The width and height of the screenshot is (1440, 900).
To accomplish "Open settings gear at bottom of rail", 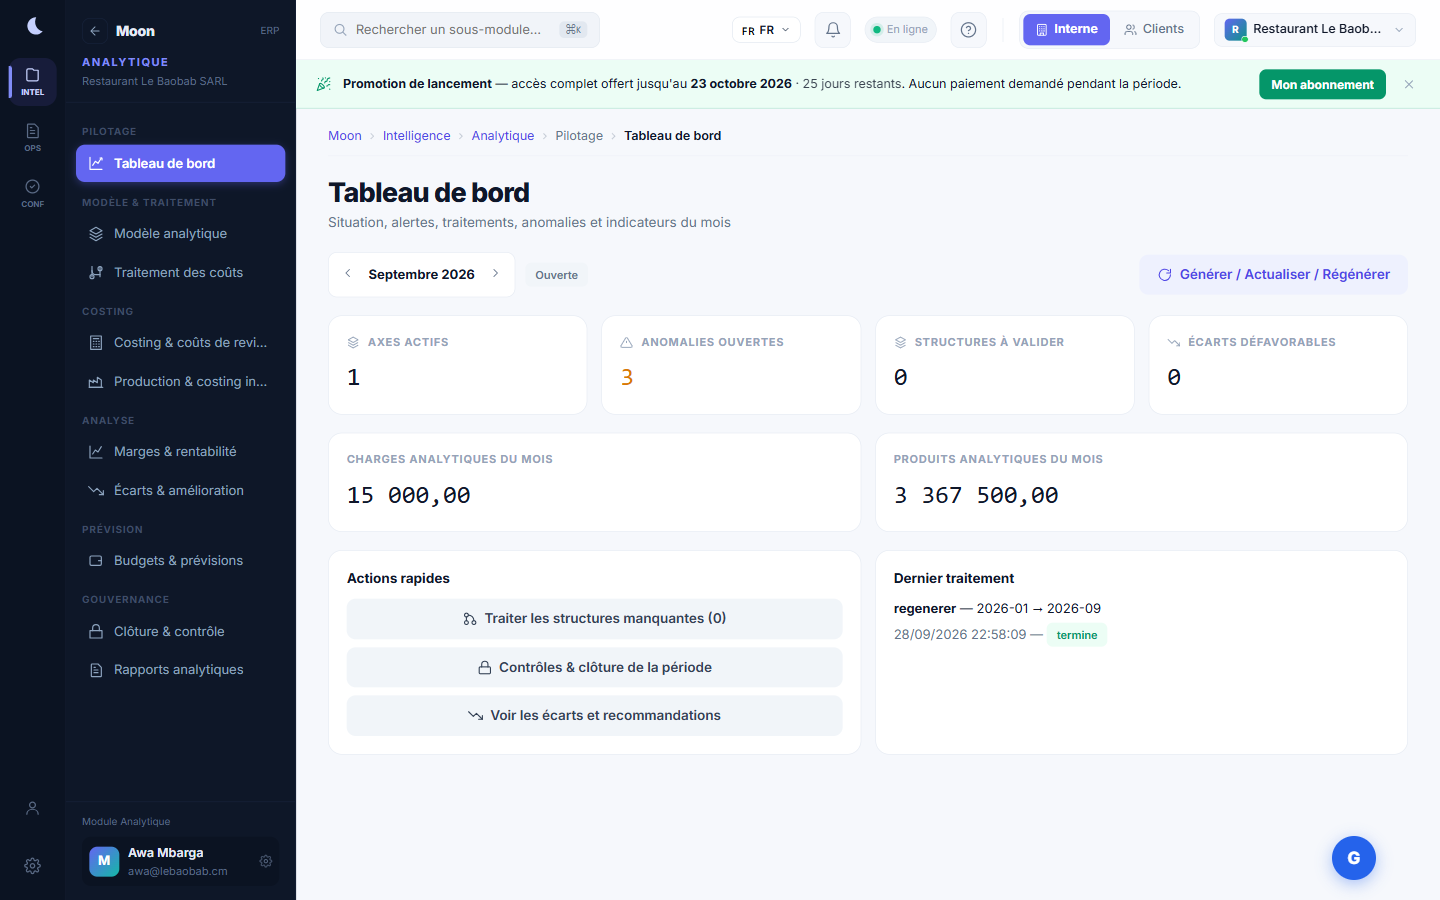I will (x=33, y=866).
